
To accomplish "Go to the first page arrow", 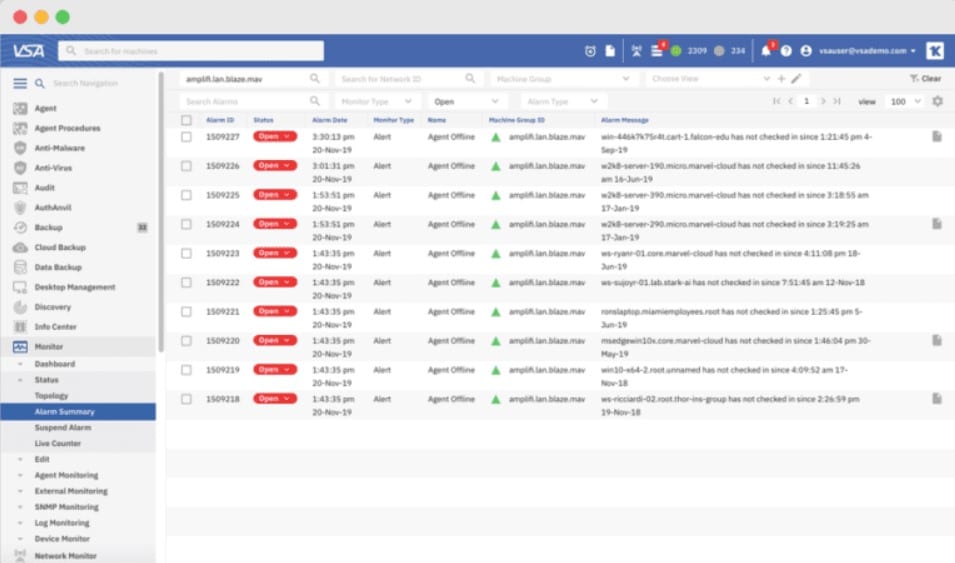I will [776, 101].
